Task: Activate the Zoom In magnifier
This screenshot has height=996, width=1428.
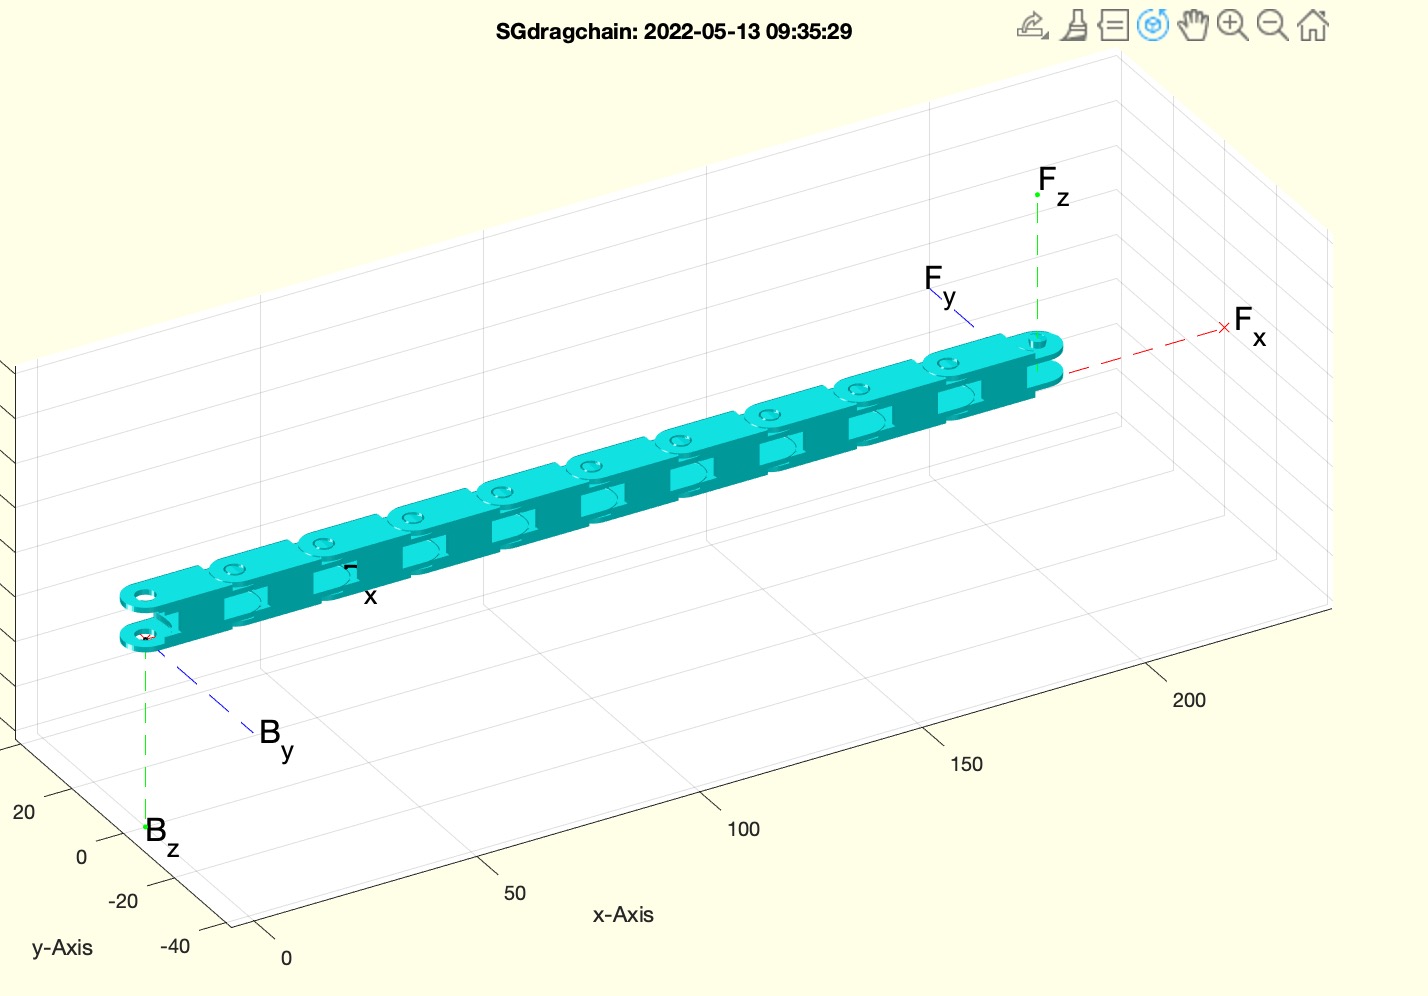Action: click(x=1232, y=25)
